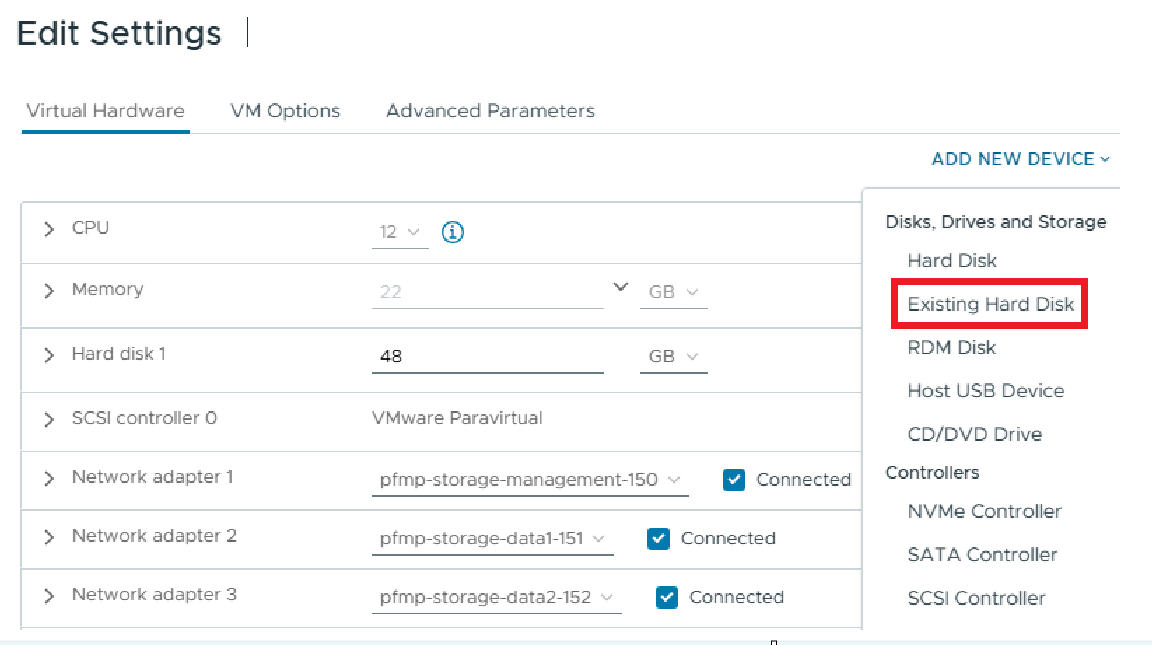The image size is (1152, 645).
Task: Click the Hard disk 1 size field
Action: 487,356
